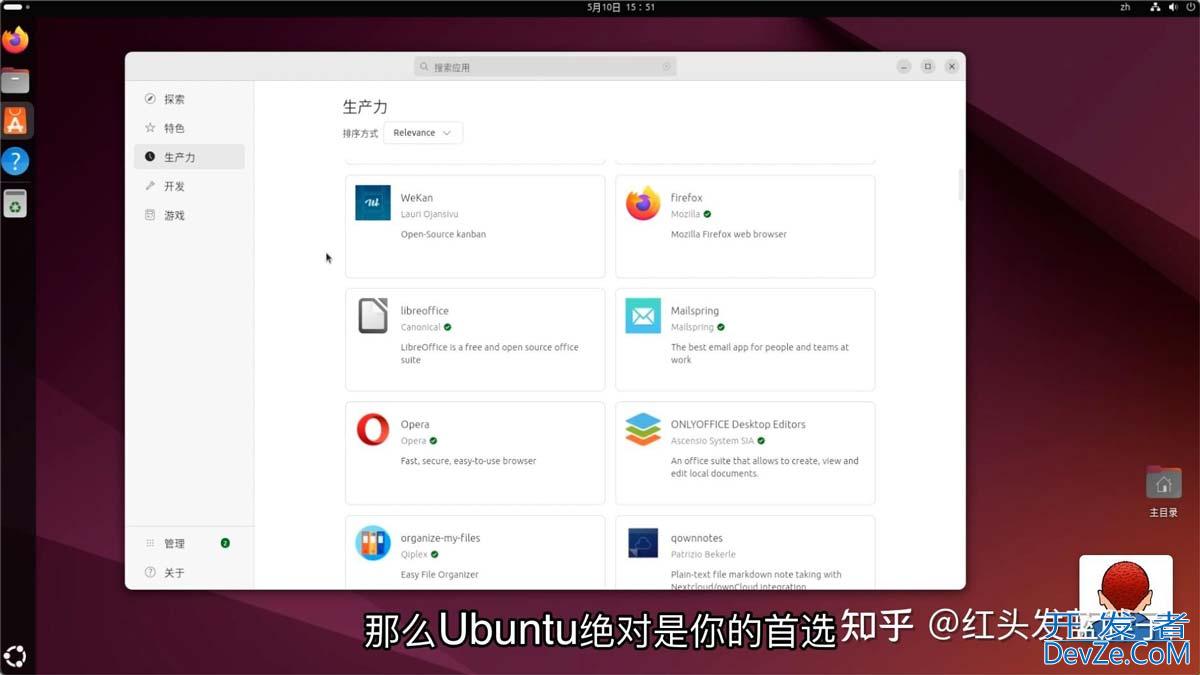Open the Opera card title
The height and width of the screenshot is (675, 1200).
click(x=415, y=425)
